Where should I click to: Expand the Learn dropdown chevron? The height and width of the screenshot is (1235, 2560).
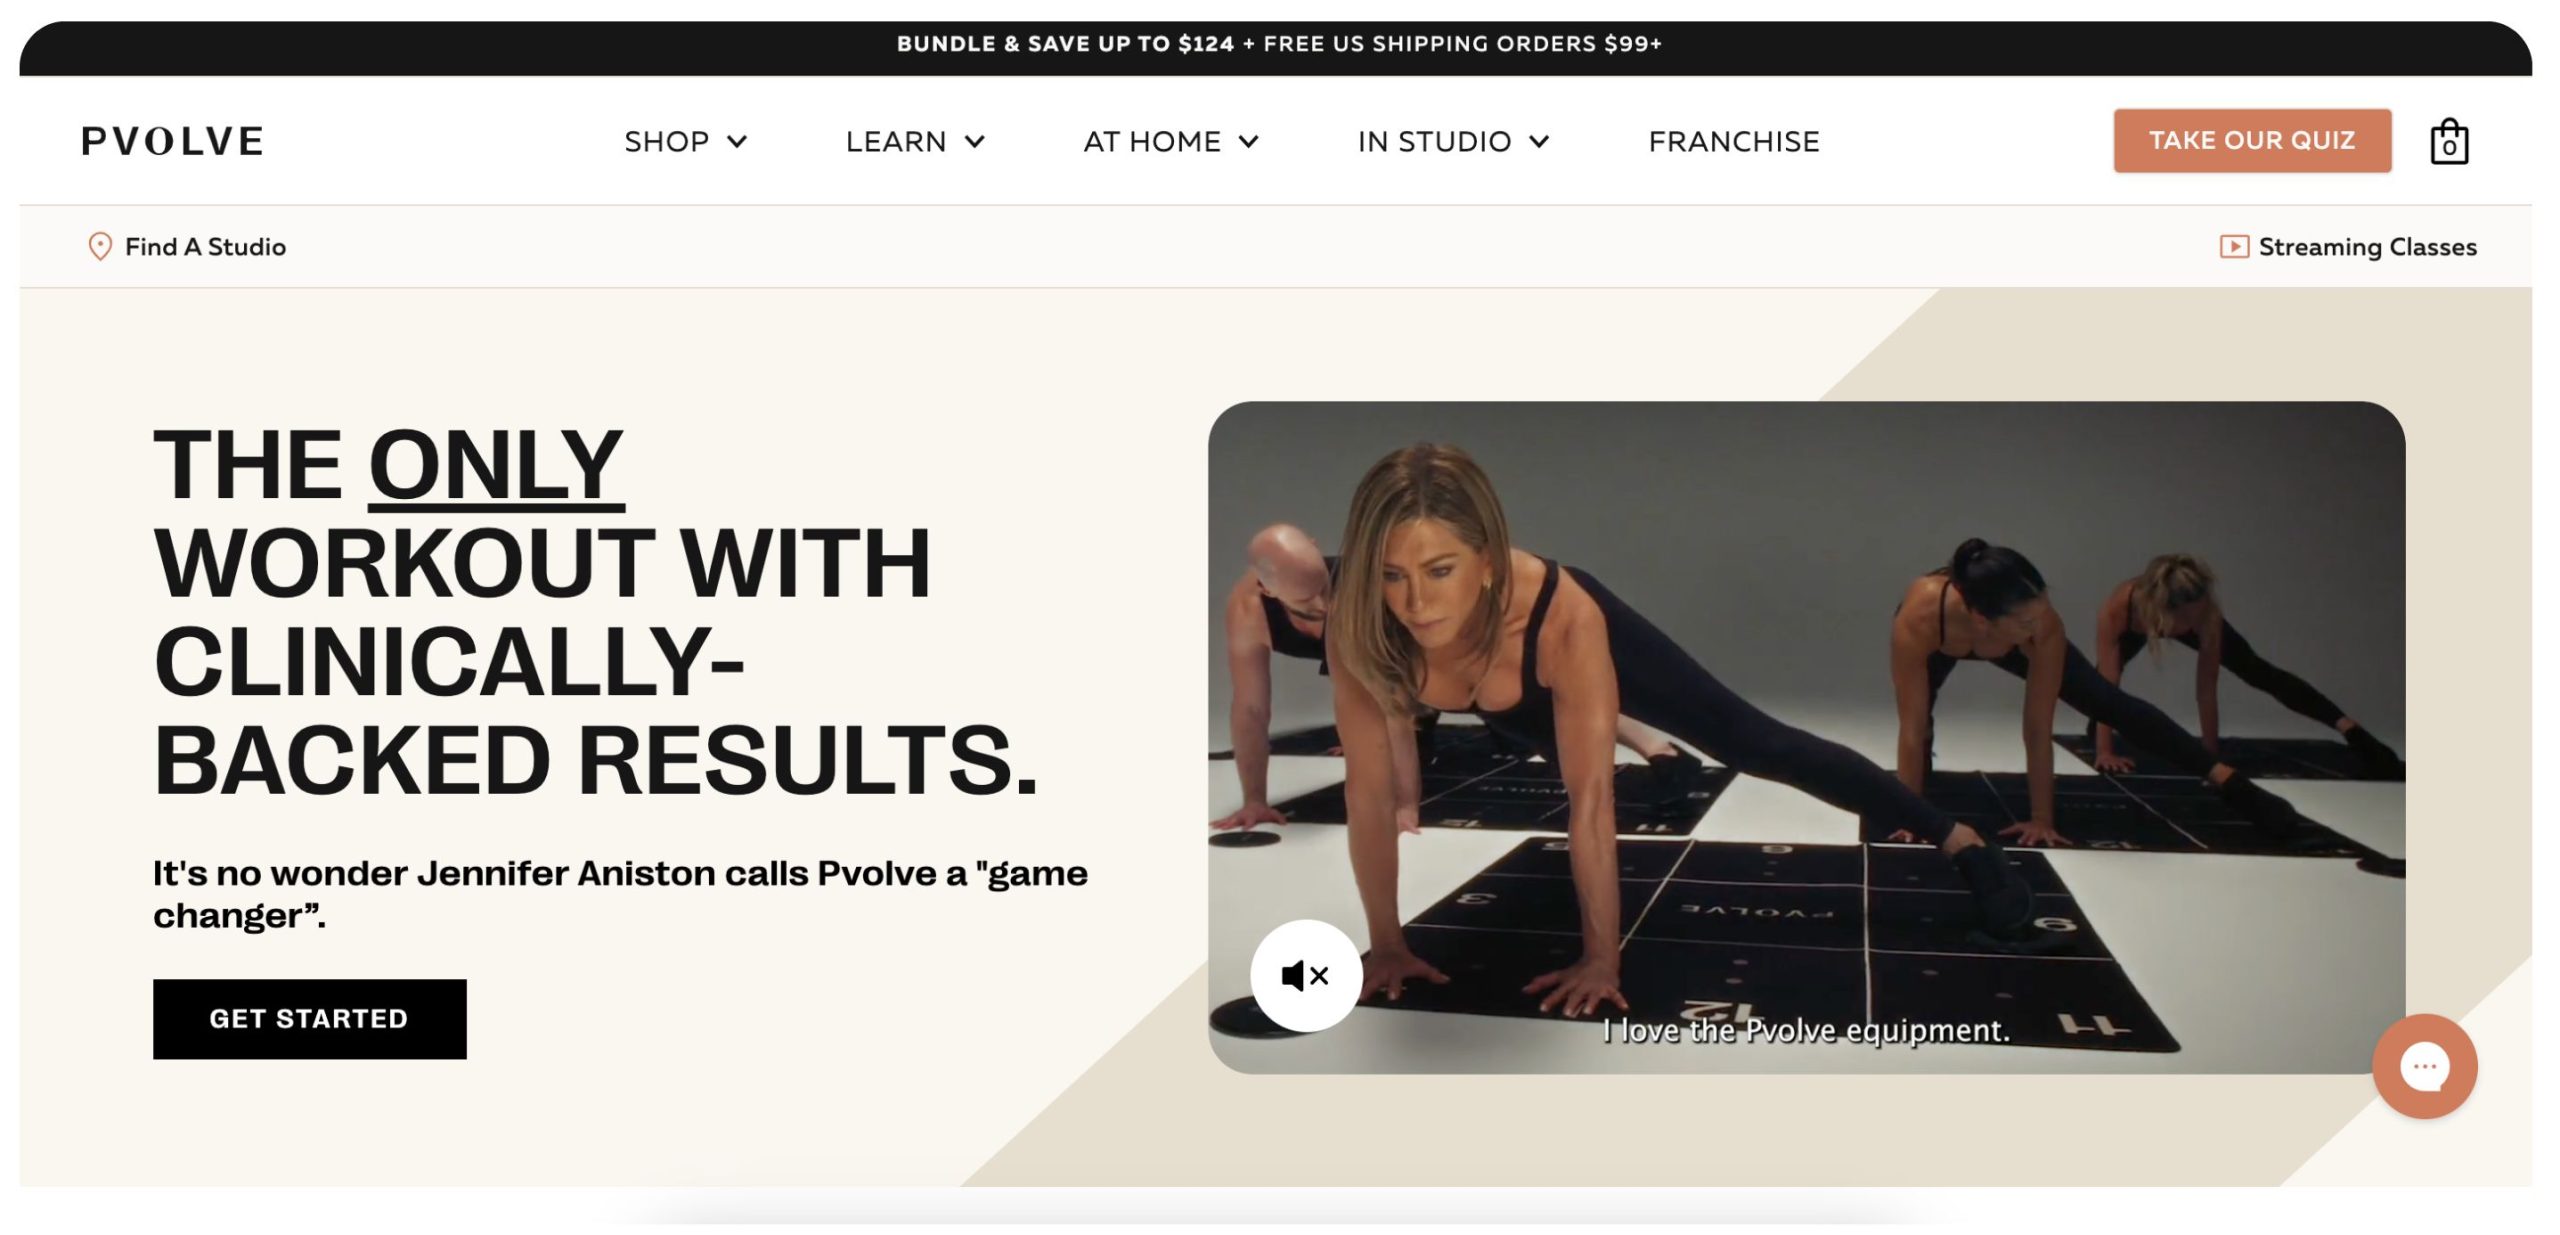pos(974,141)
